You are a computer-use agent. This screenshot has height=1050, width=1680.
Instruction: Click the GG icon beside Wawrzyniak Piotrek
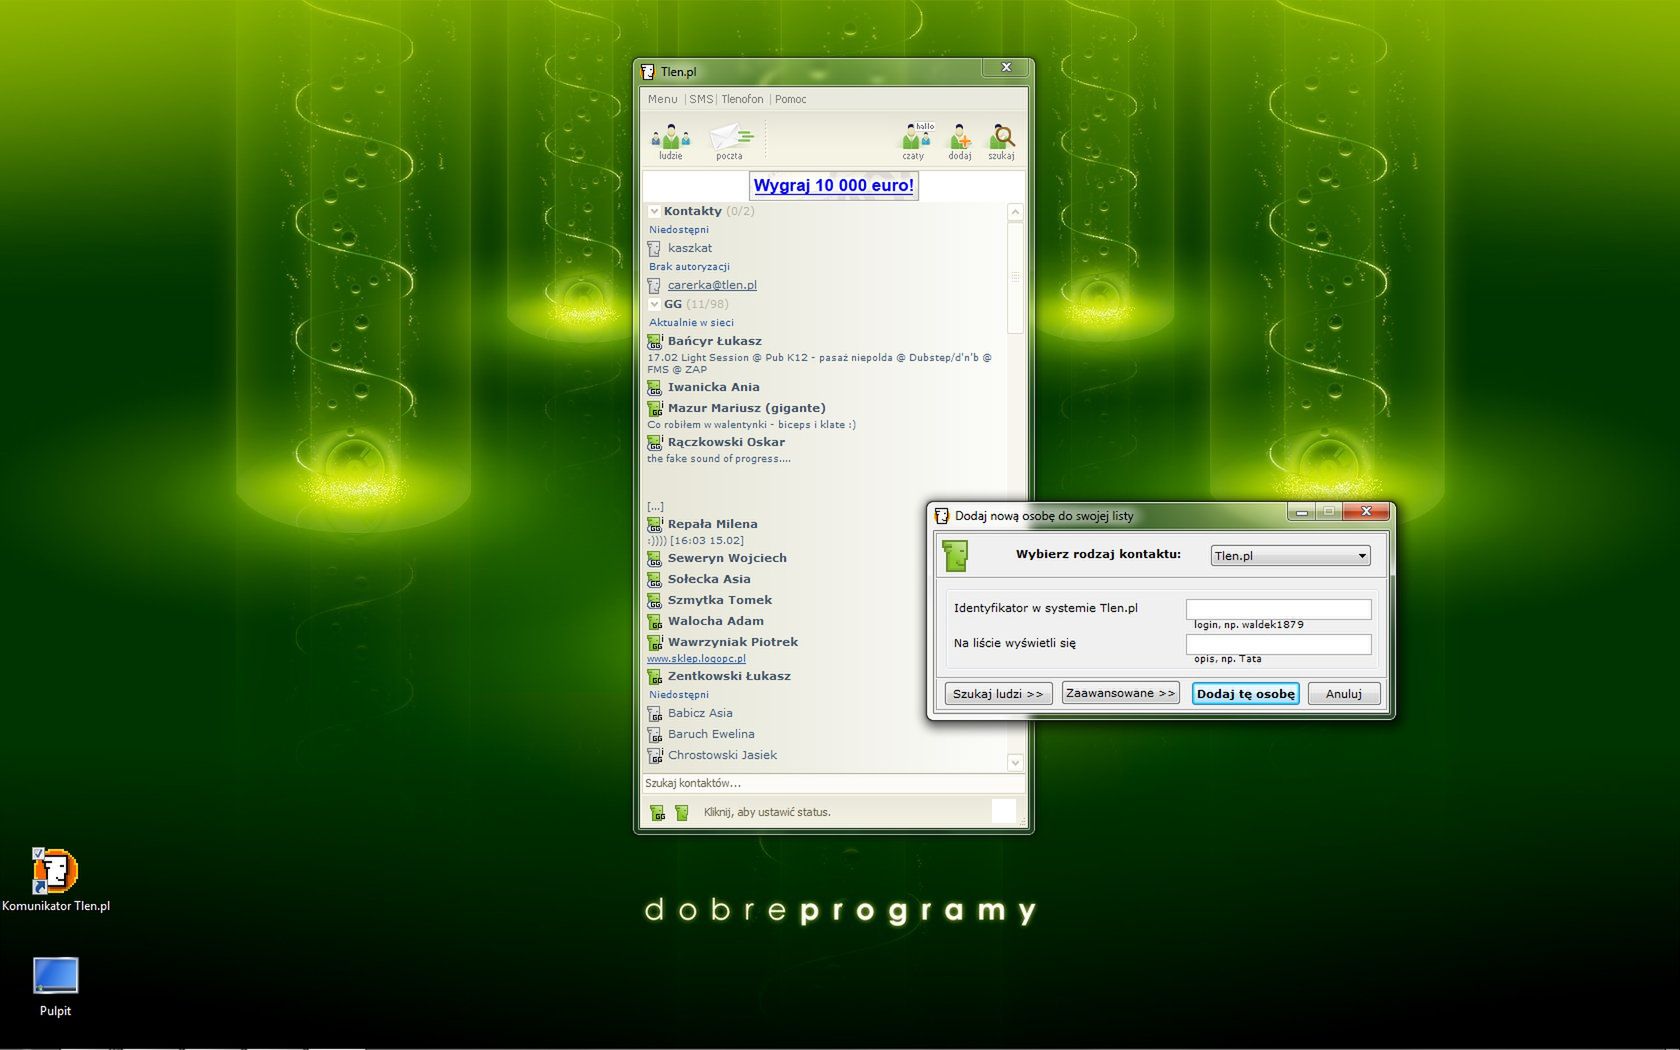(x=655, y=642)
